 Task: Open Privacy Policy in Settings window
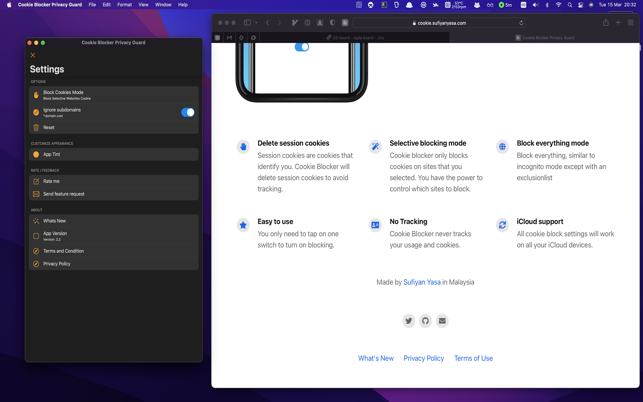coord(114,264)
